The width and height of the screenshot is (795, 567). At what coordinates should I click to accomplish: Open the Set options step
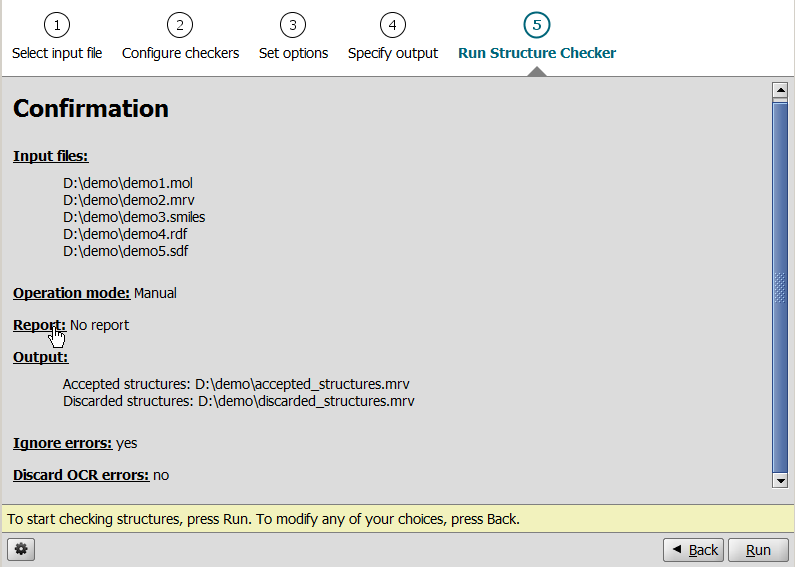coord(293,53)
